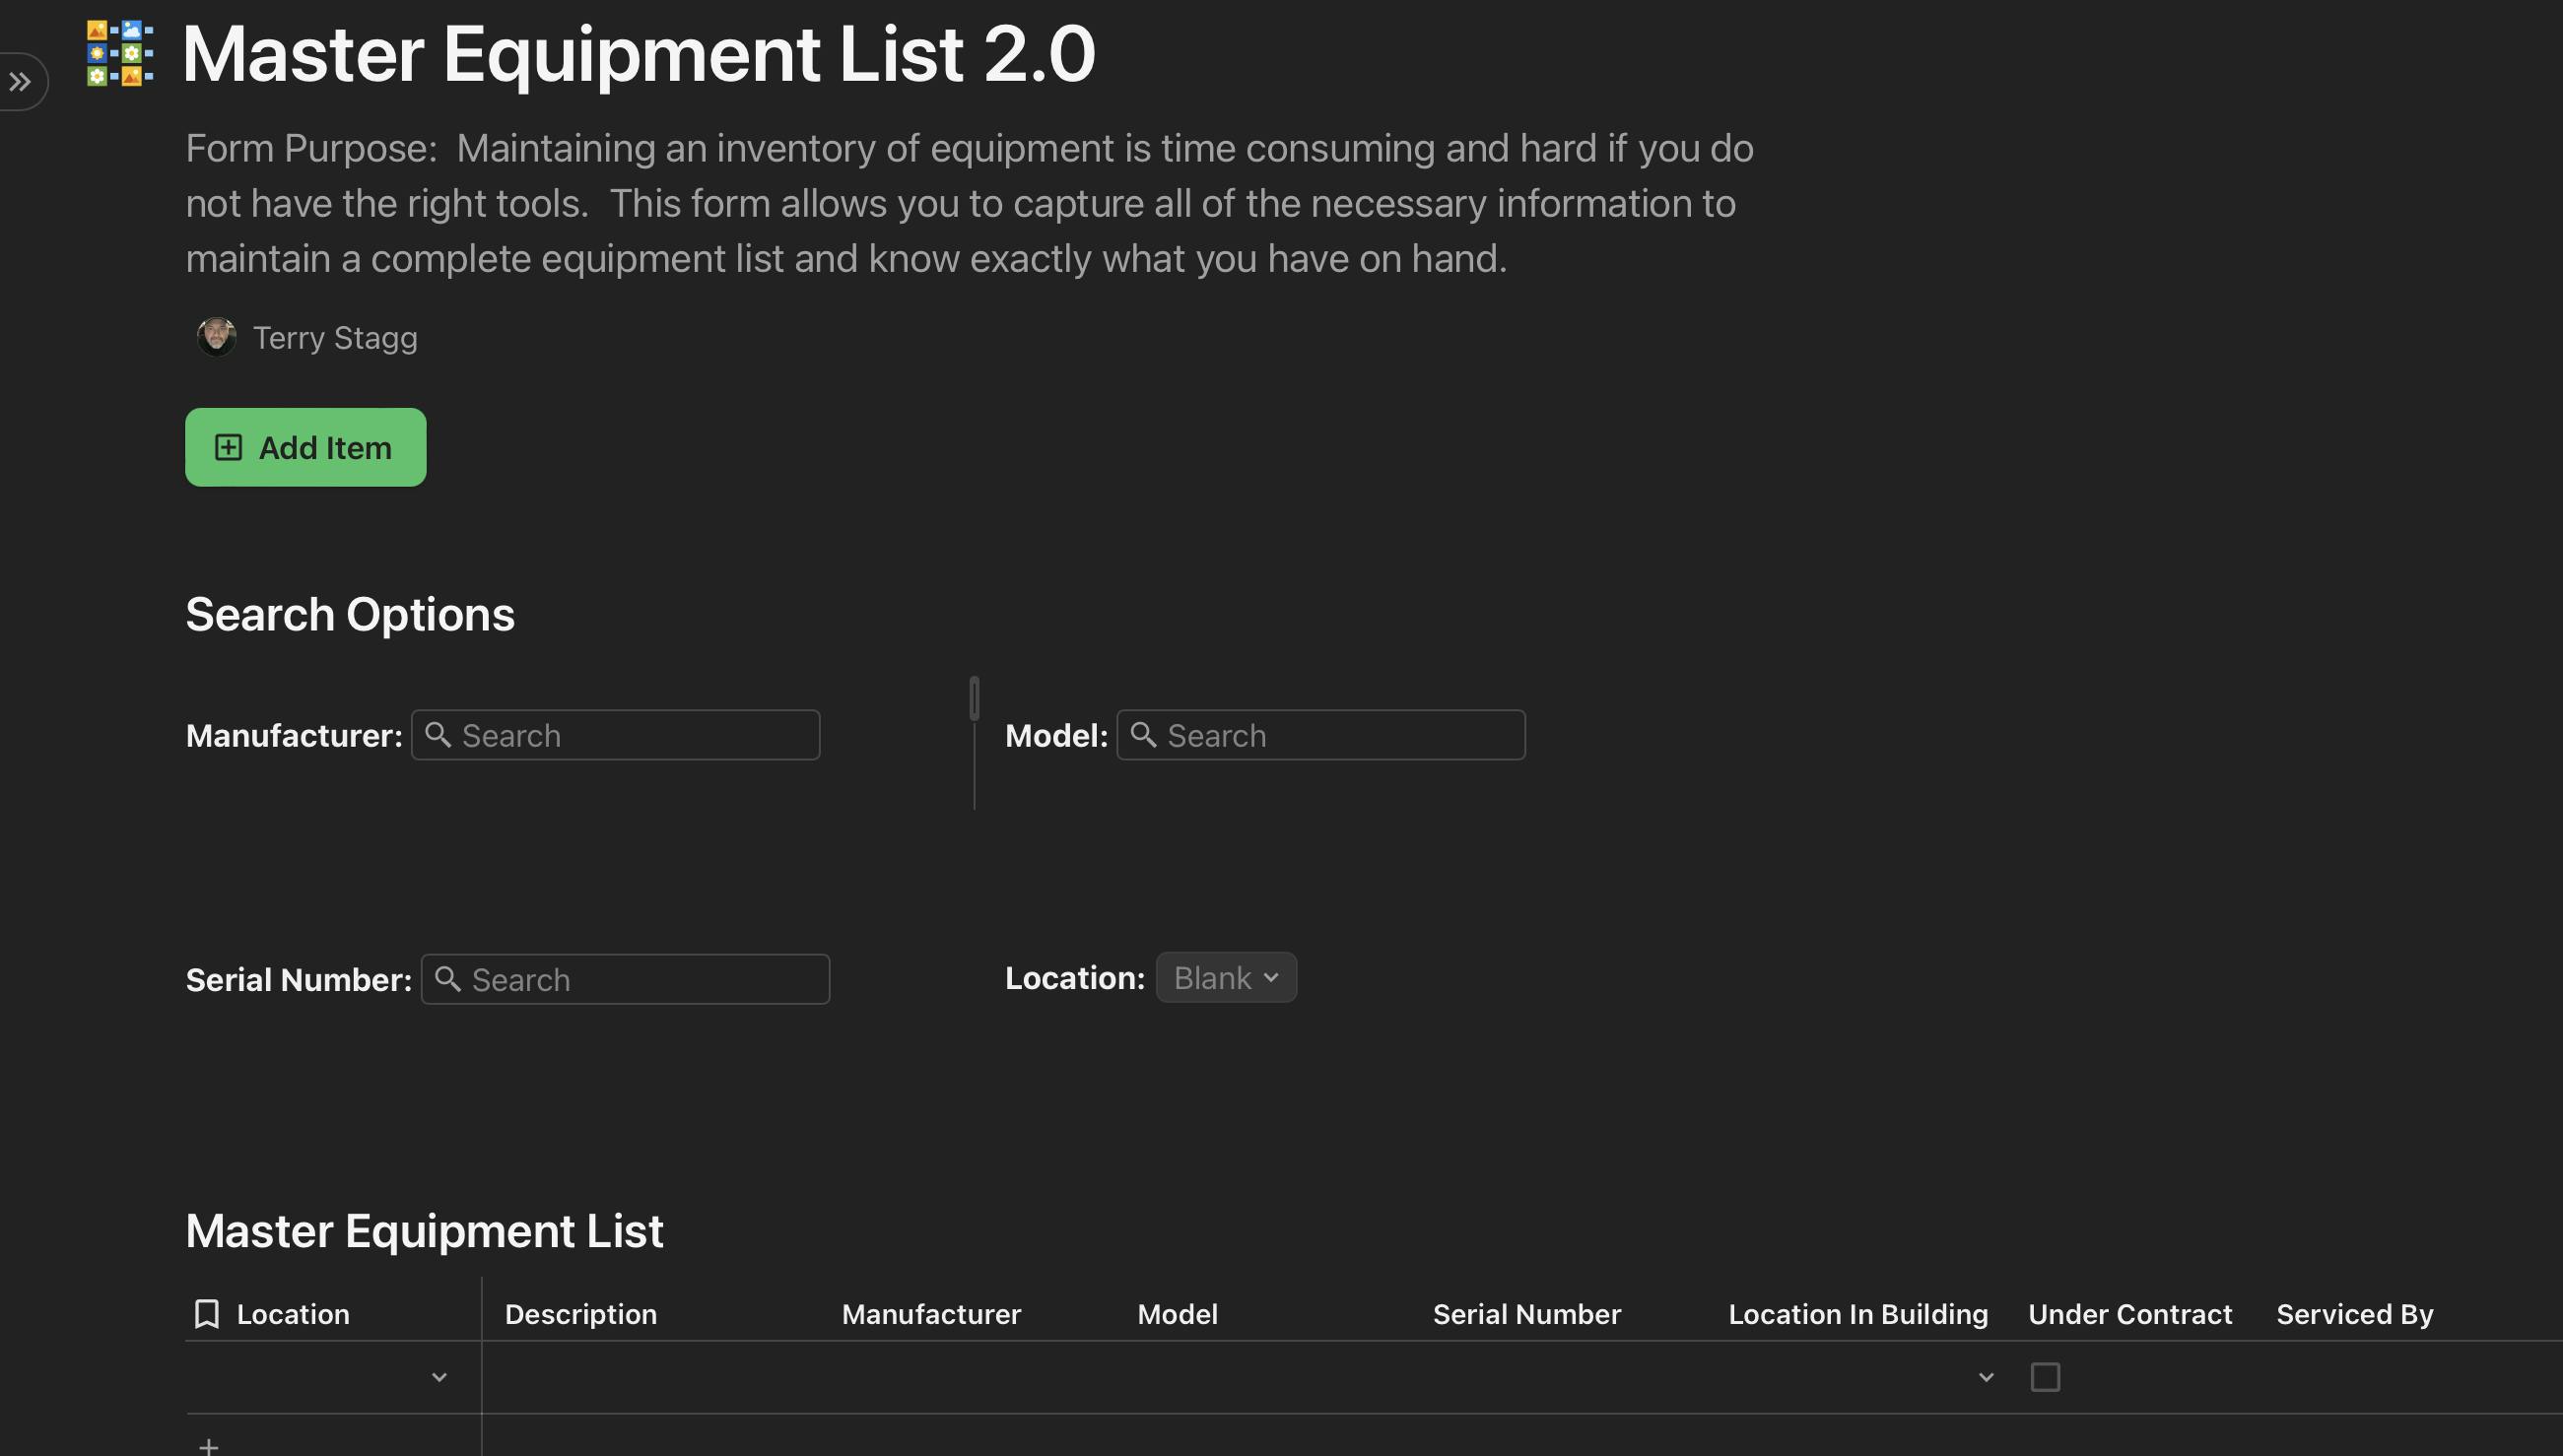2563x1456 pixels.
Task: Select the Under Contract column header
Action: tap(2130, 1314)
